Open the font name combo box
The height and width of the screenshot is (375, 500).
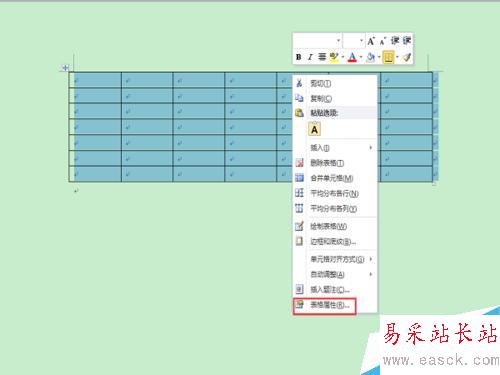(317, 41)
